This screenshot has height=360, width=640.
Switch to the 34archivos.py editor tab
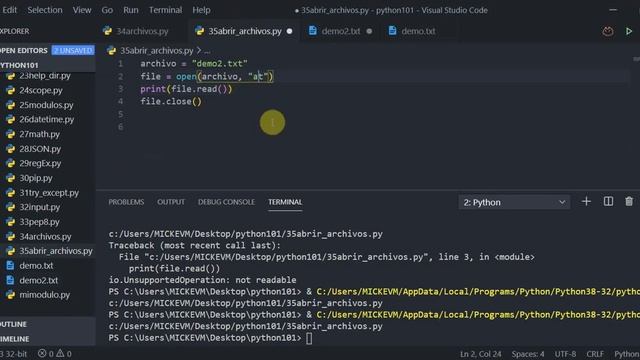[142, 31]
